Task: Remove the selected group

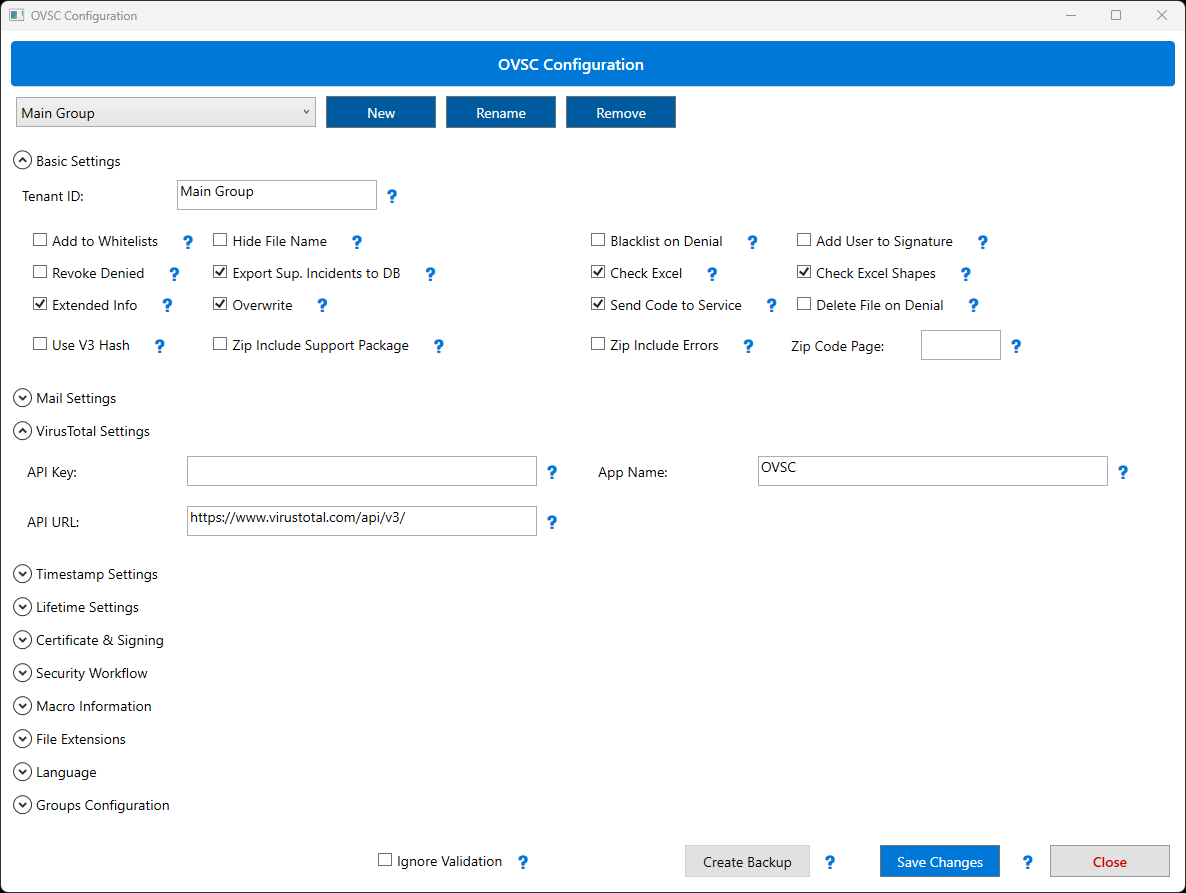Action: click(621, 112)
